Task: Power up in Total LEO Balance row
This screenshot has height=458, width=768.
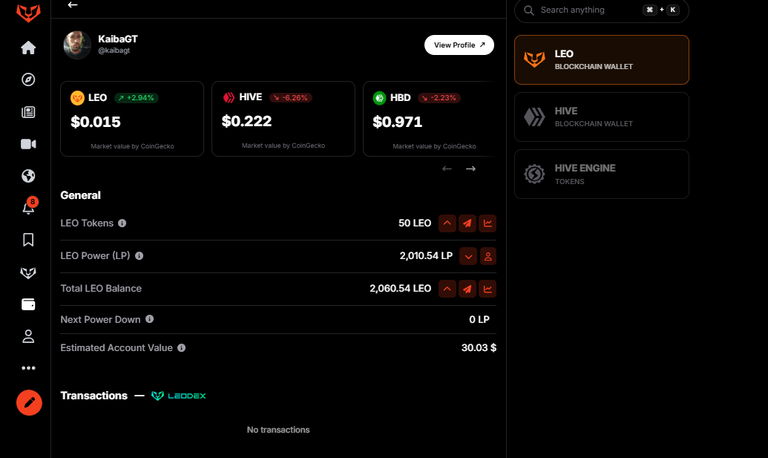Action: pyautogui.click(x=447, y=289)
